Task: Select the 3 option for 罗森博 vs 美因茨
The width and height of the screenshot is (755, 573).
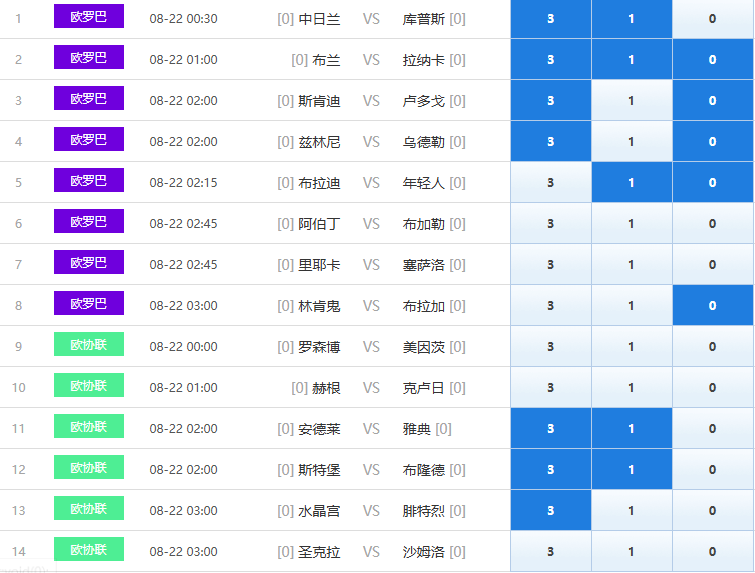Action: click(551, 346)
